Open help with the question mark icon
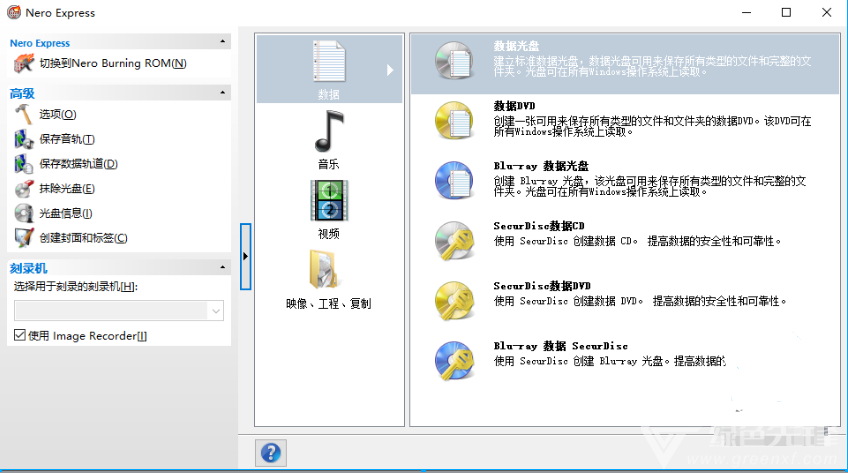Image resolution: width=848 pixels, height=473 pixels. [x=271, y=453]
